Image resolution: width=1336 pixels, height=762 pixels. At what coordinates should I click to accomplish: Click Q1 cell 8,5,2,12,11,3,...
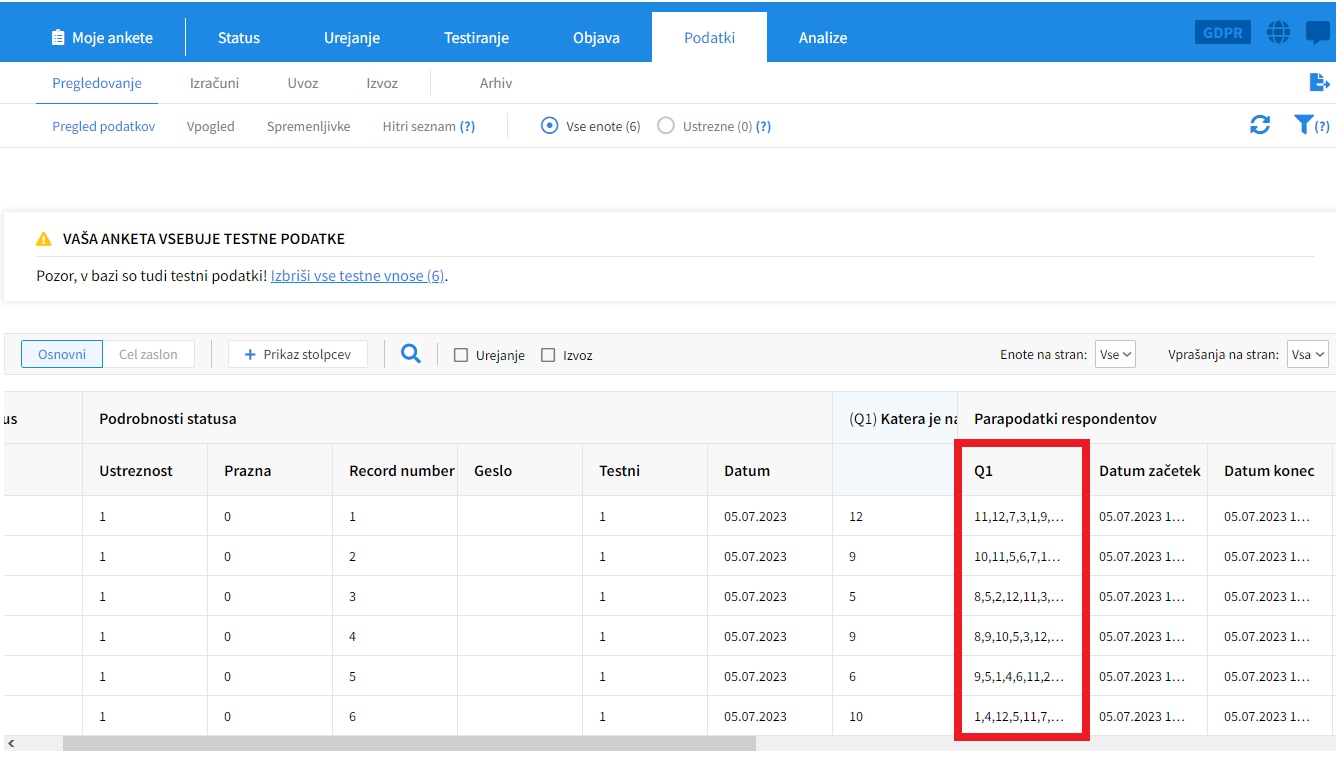click(1020, 596)
